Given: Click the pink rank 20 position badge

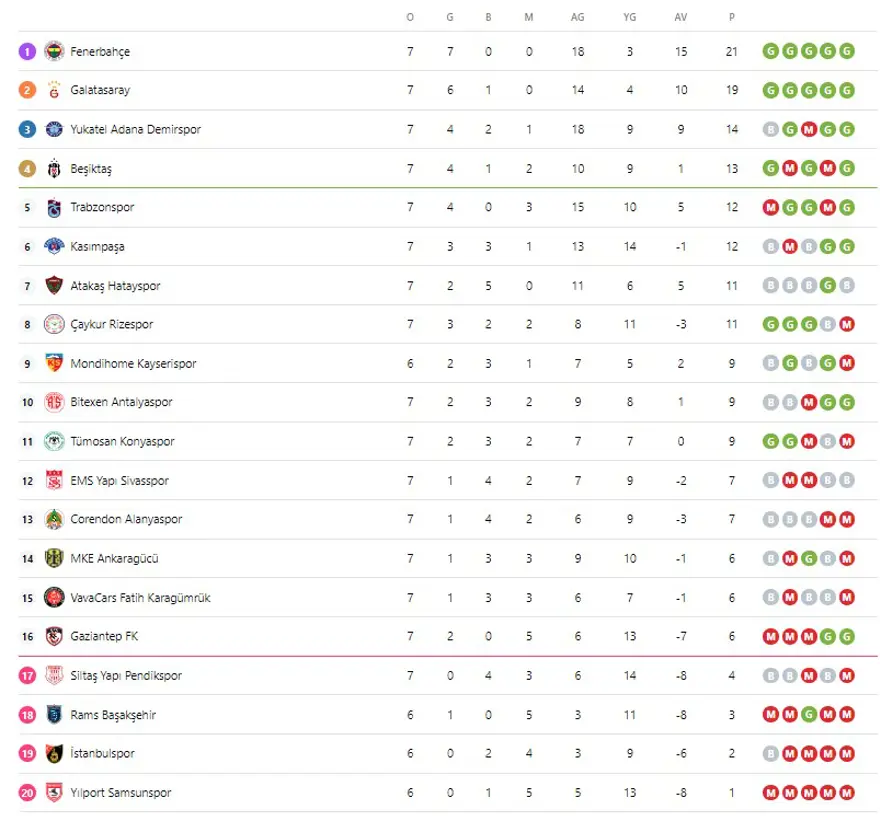Looking at the screenshot, I should click(x=27, y=793).
